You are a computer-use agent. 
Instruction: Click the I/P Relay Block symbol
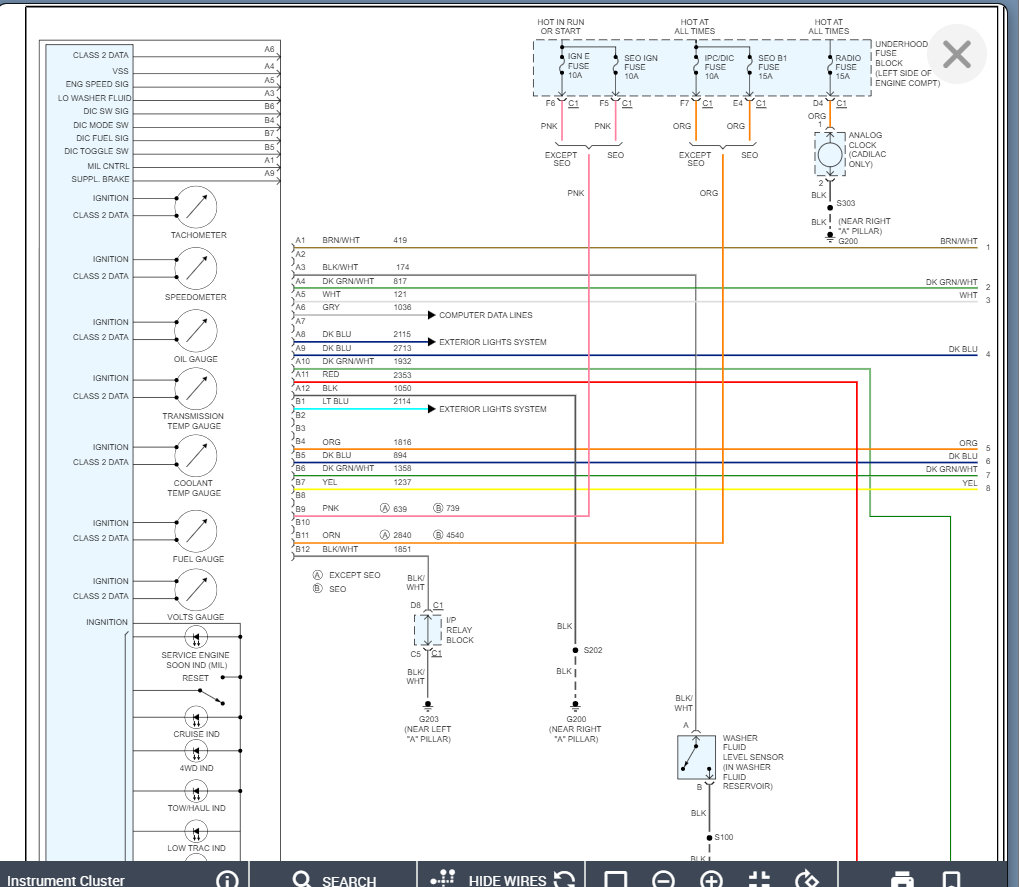(428, 629)
